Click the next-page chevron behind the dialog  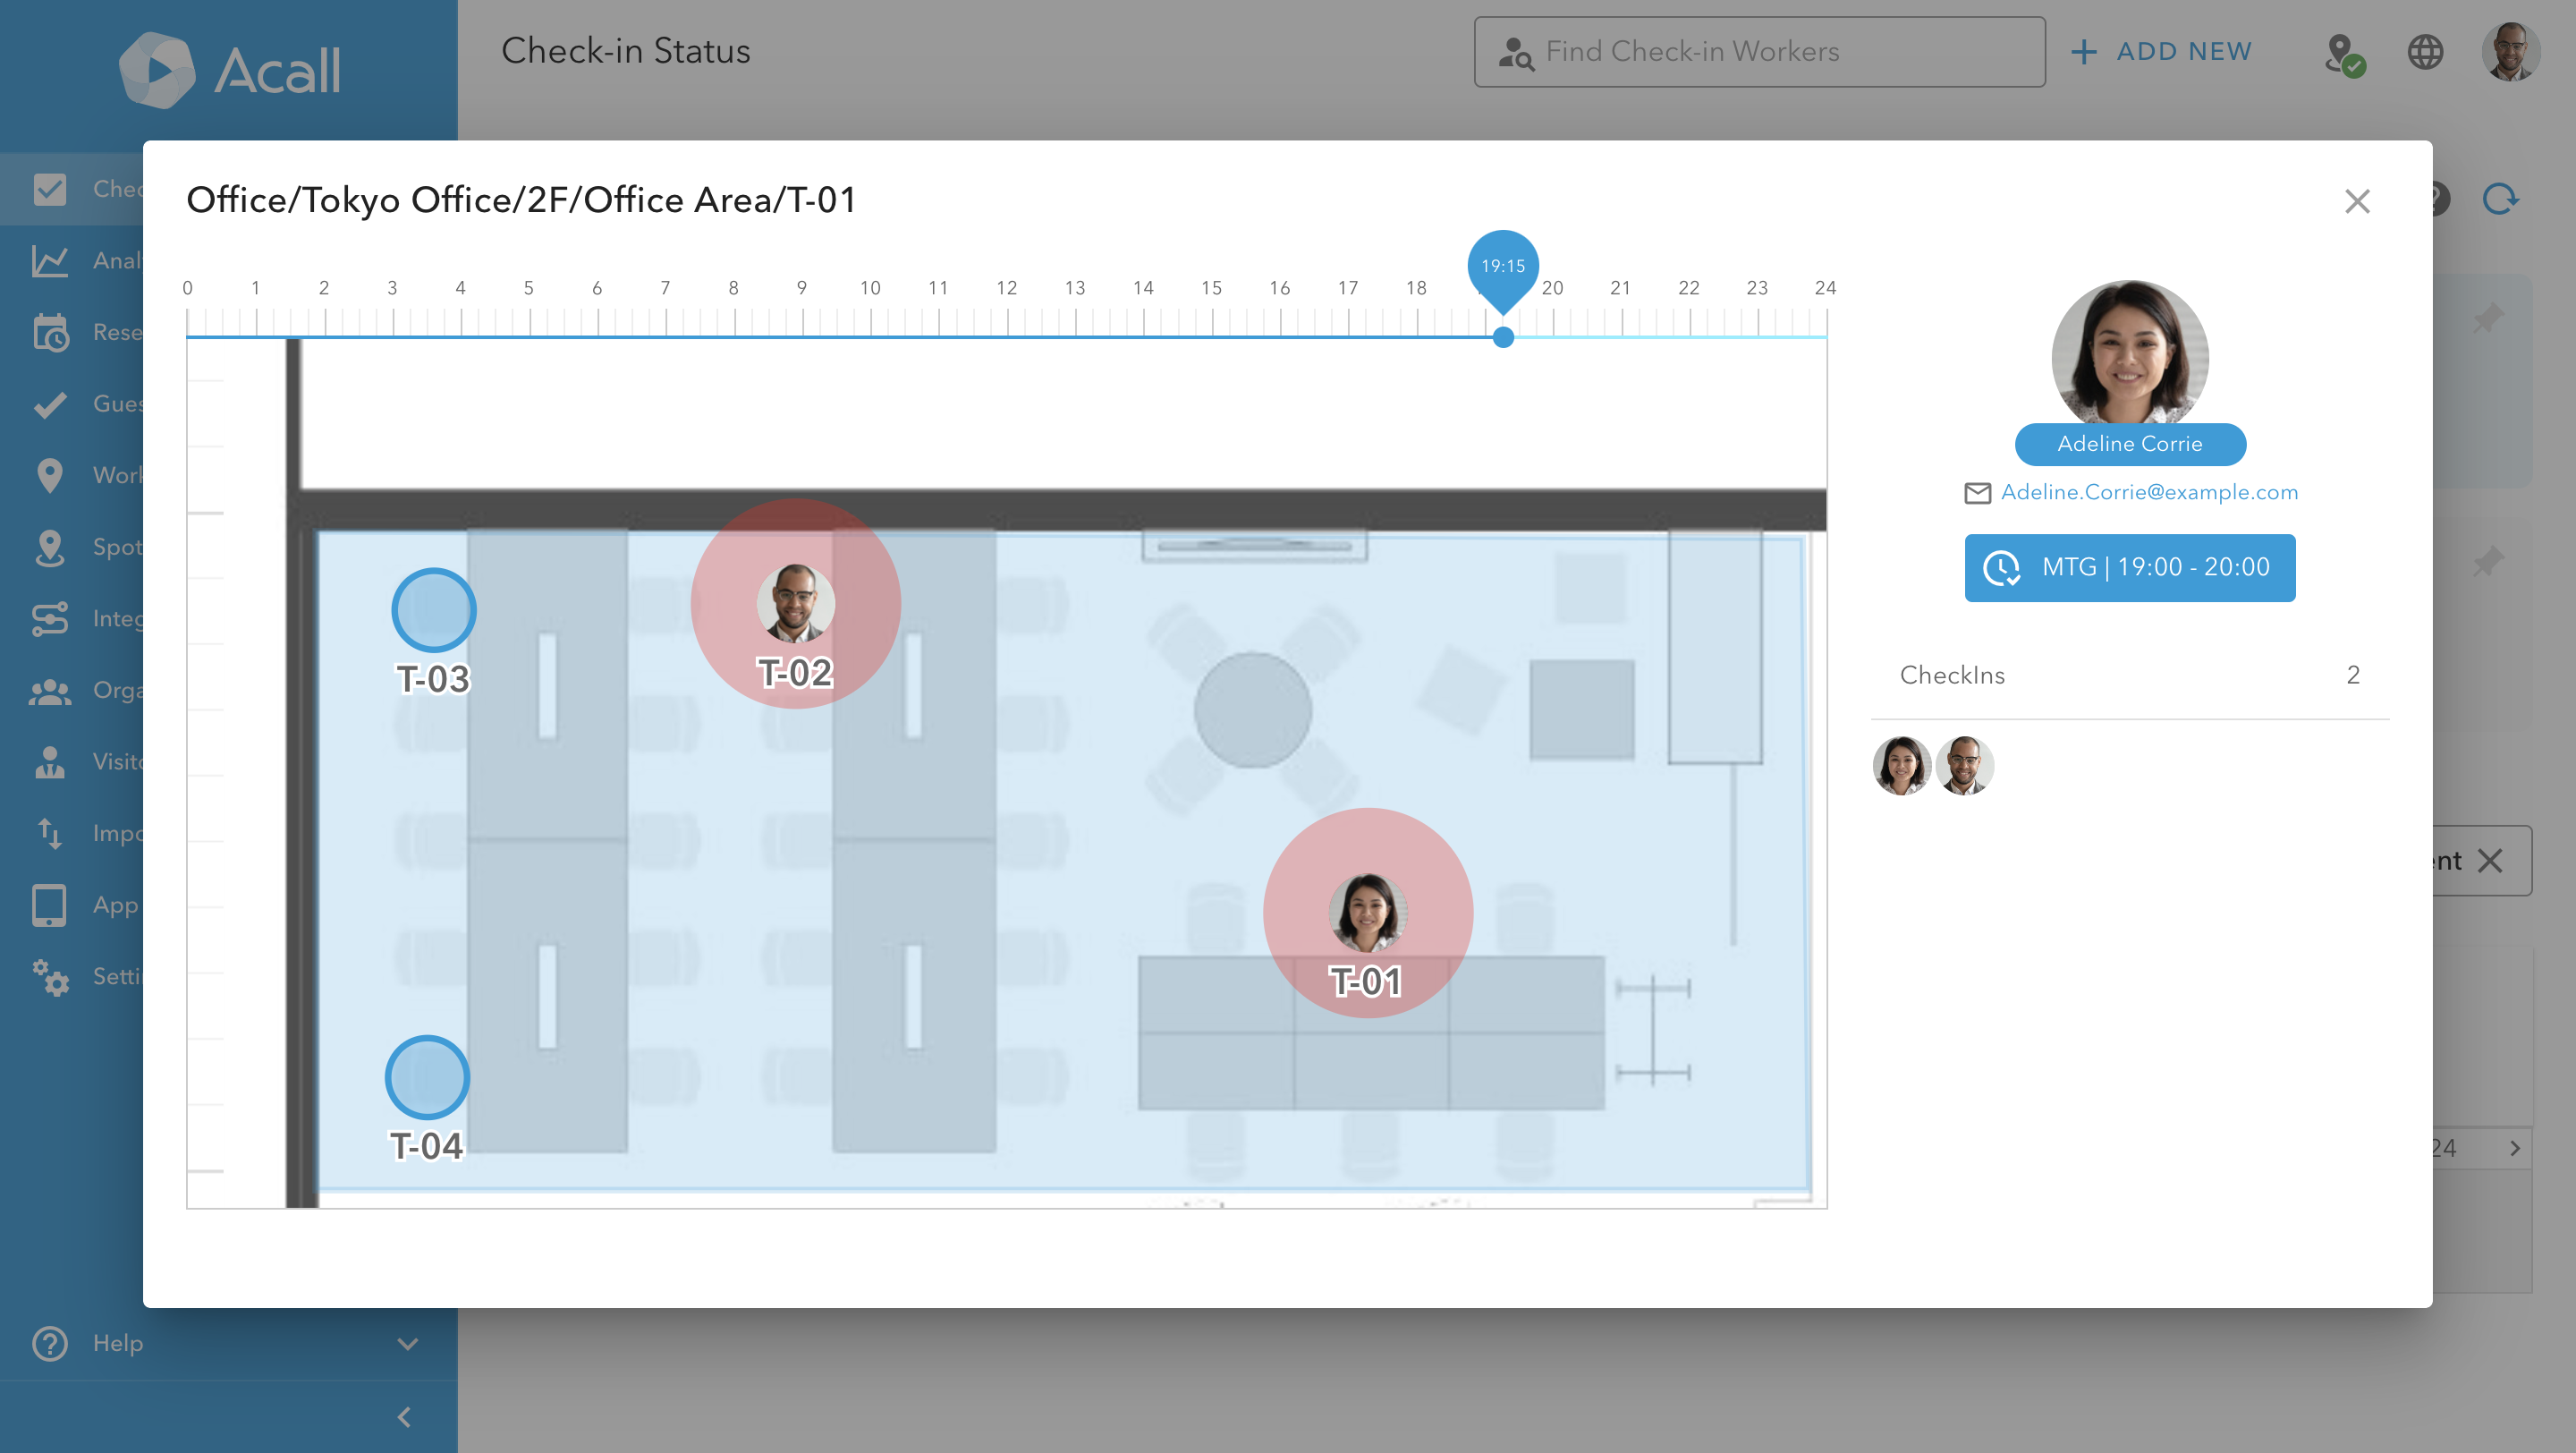point(2514,1148)
